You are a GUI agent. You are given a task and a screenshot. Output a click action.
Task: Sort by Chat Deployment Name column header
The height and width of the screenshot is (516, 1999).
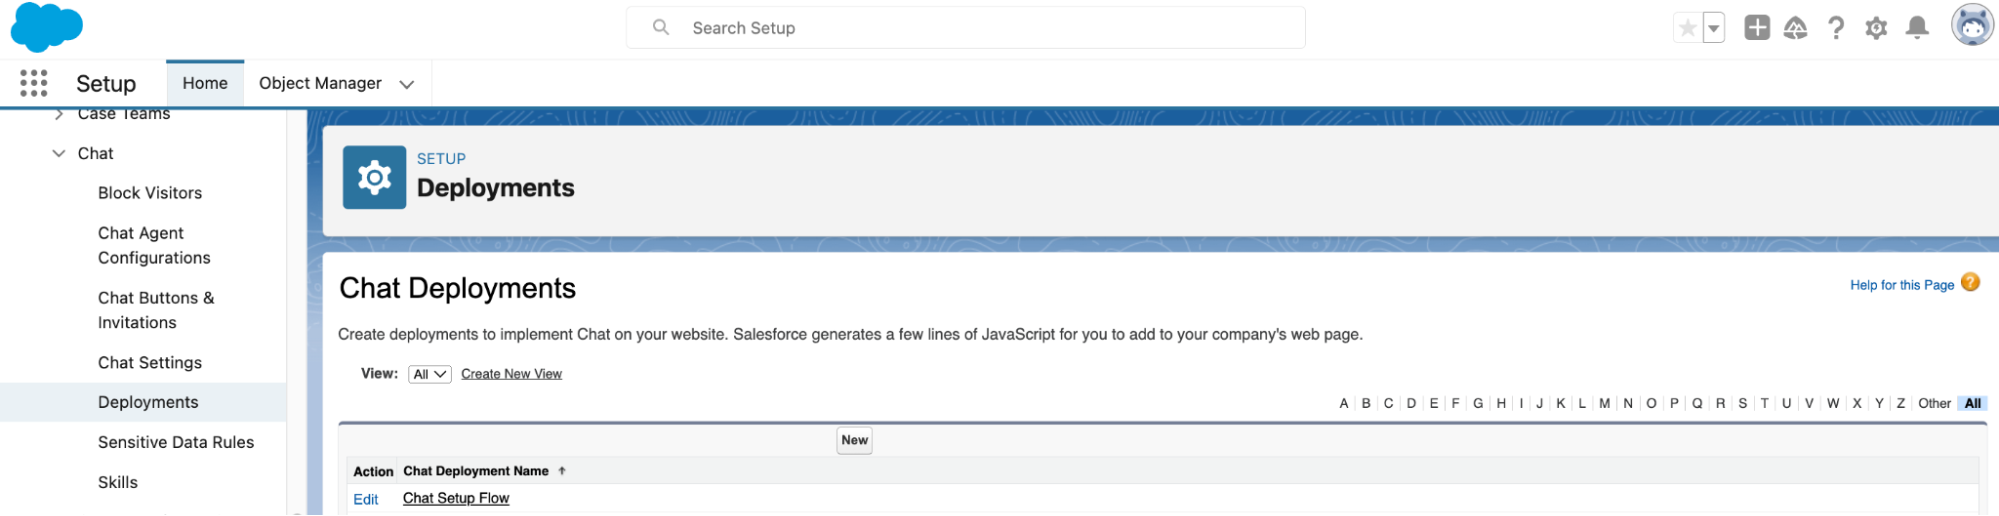476,471
